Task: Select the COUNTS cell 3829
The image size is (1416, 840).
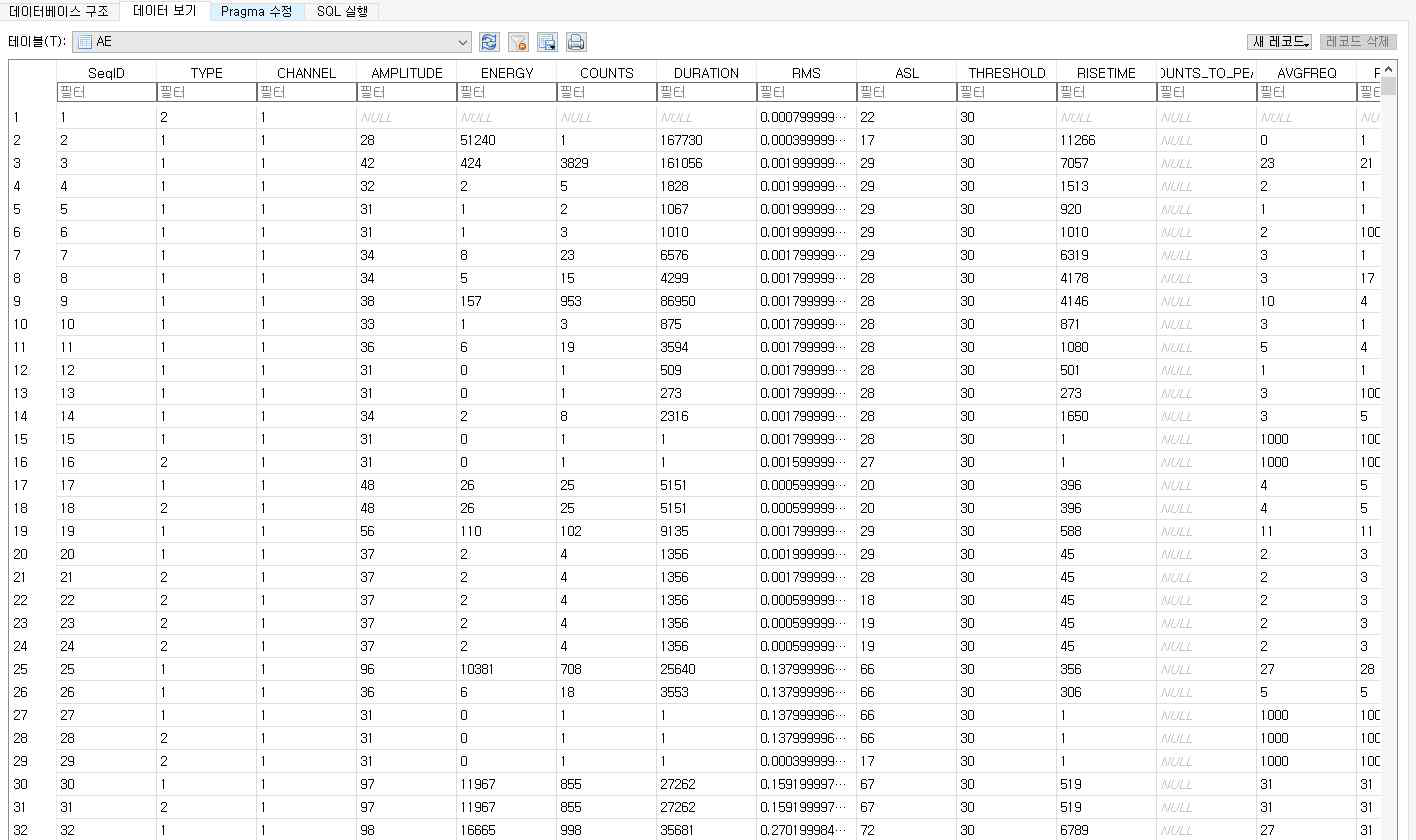Action: tap(606, 163)
